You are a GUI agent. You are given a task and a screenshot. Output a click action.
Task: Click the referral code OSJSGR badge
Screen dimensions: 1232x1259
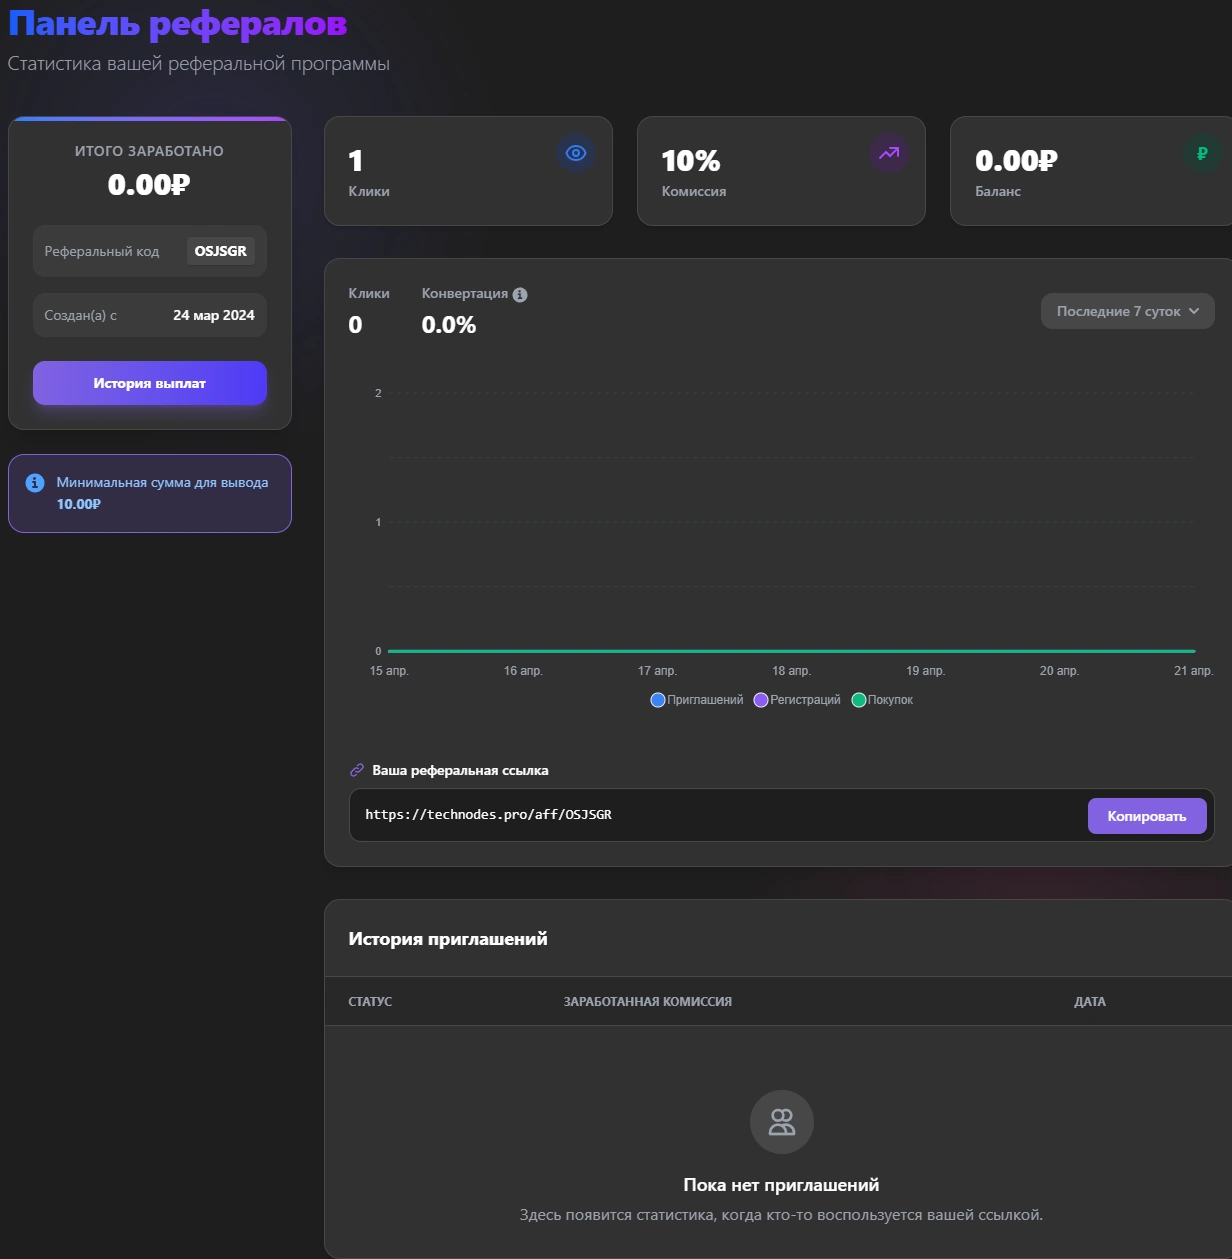[221, 251]
